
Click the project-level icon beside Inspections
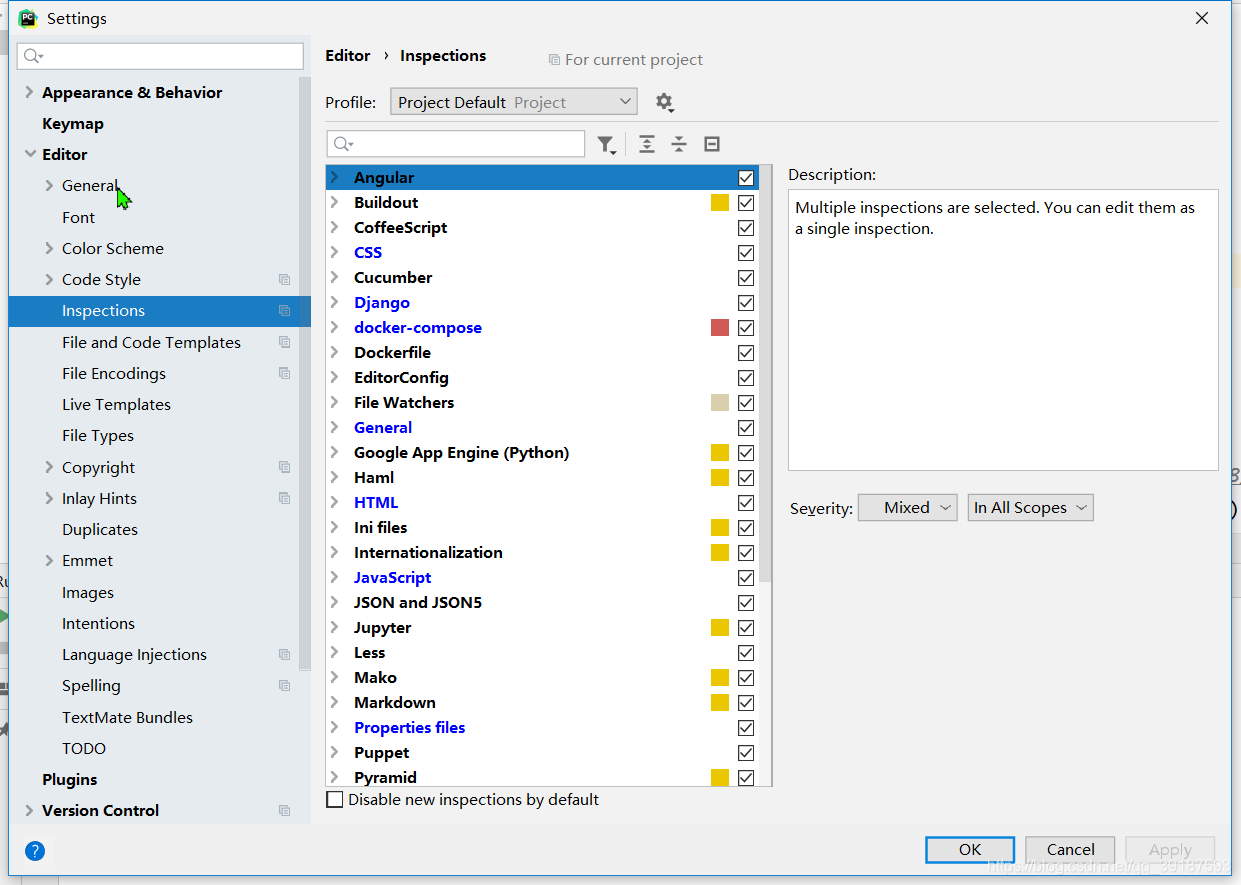[285, 311]
